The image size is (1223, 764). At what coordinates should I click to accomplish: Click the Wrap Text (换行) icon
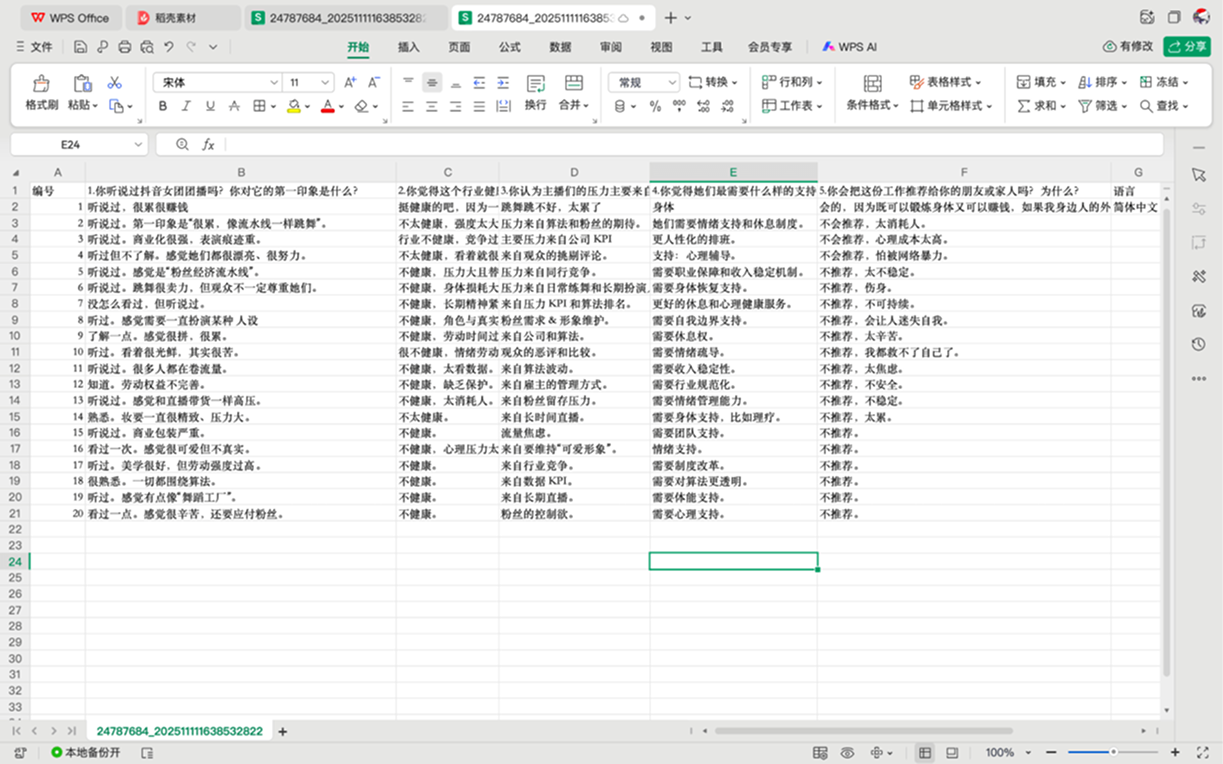click(535, 85)
